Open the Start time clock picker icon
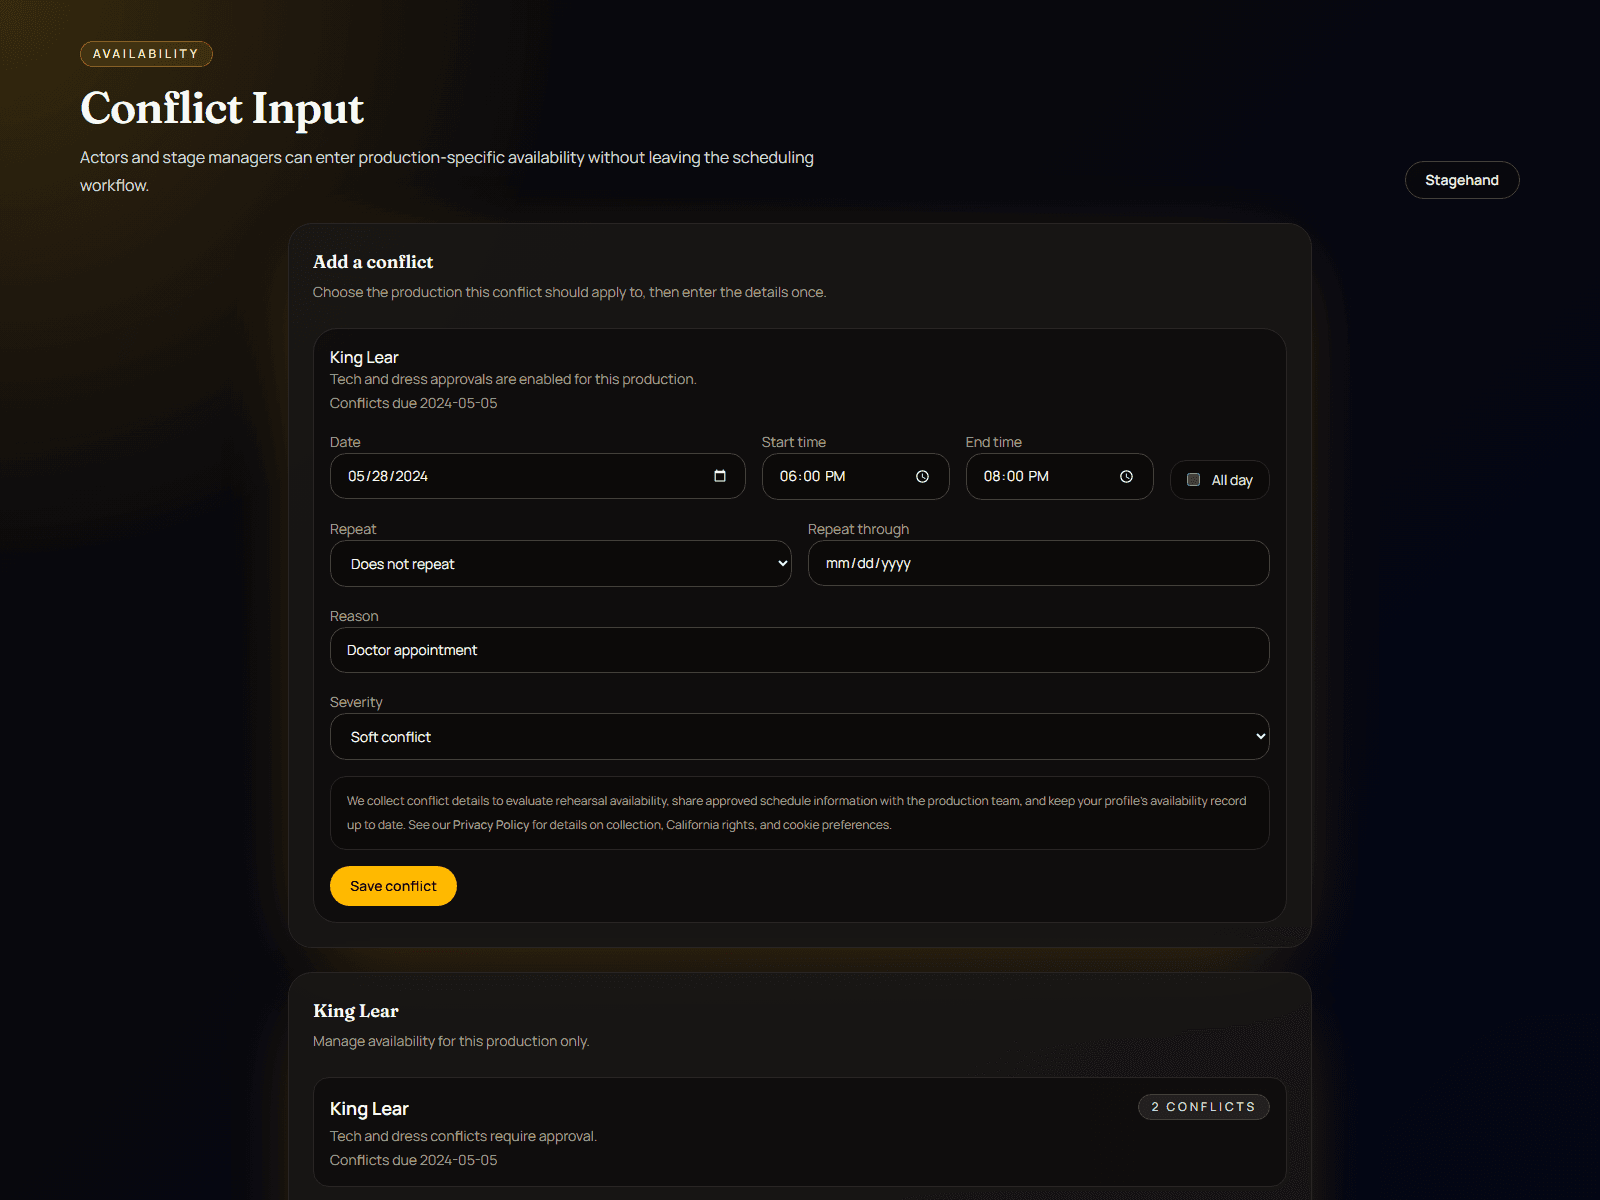 (x=922, y=477)
